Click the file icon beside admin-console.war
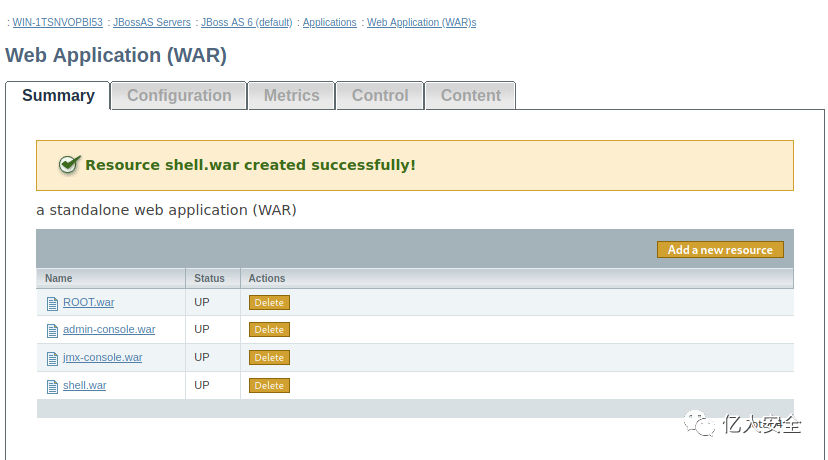The height and width of the screenshot is (460, 828). (x=52, y=331)
